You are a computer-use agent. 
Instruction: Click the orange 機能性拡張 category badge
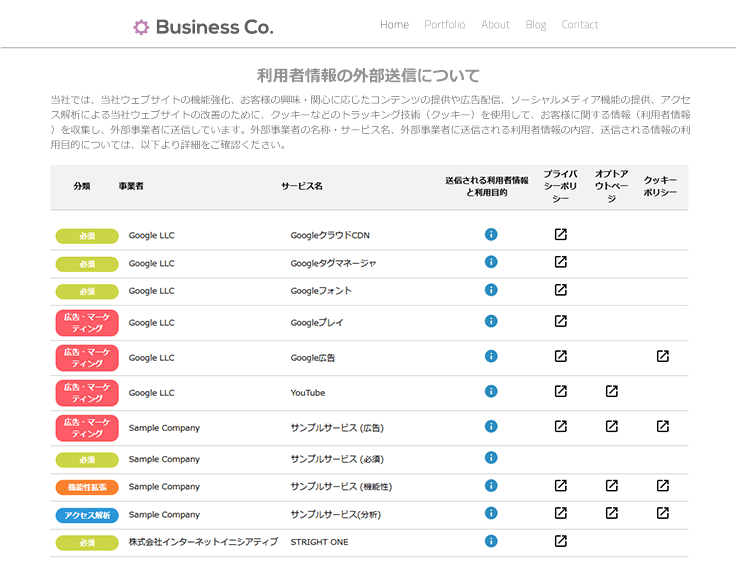click(87, 487)
